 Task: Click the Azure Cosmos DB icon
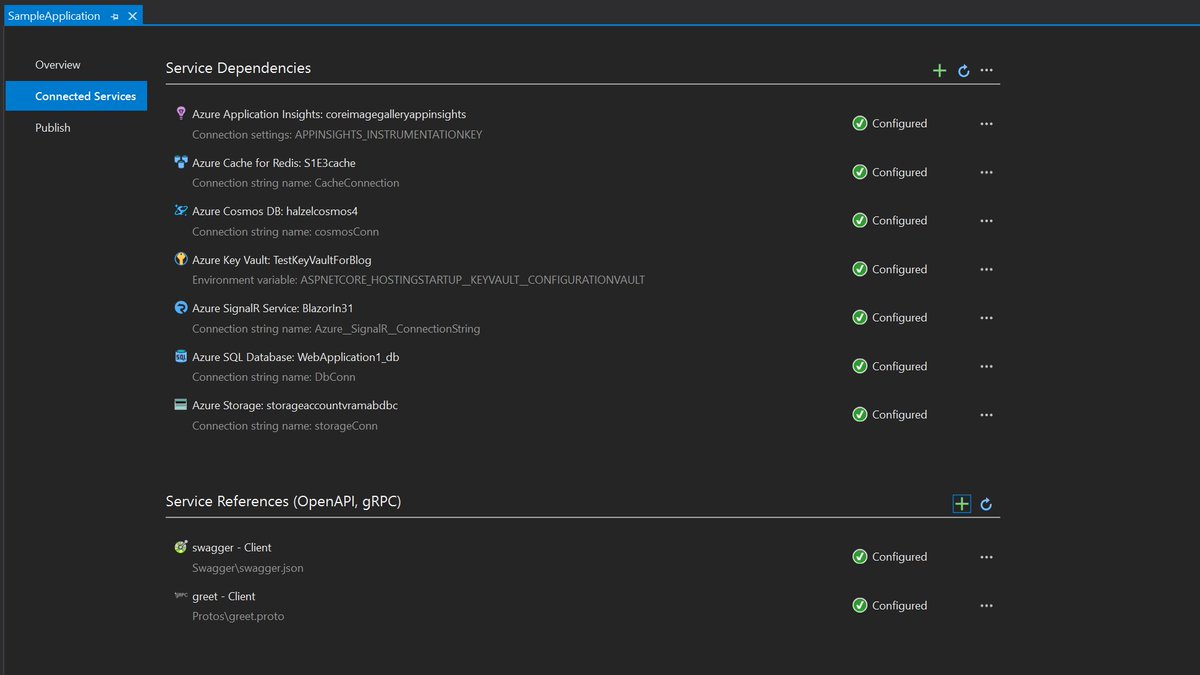[x=181, y=211]
